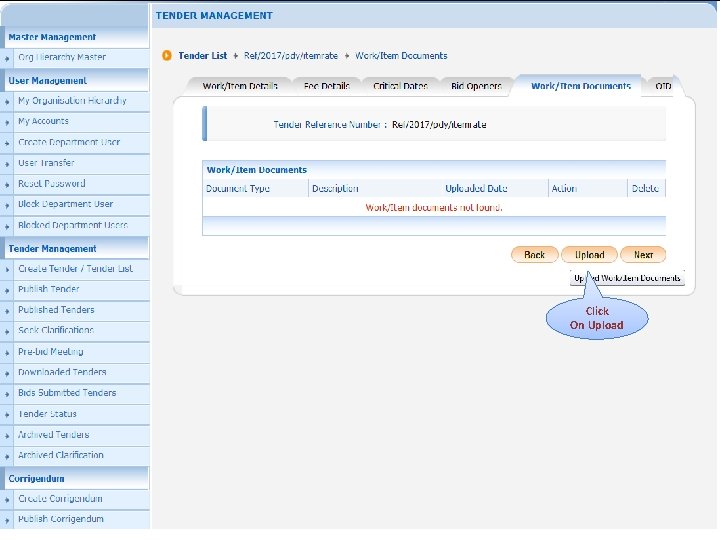Open the Critical Dates tab
Viewport: 720px width, 540px height.
pyautogui.click(x=400, y=86)
